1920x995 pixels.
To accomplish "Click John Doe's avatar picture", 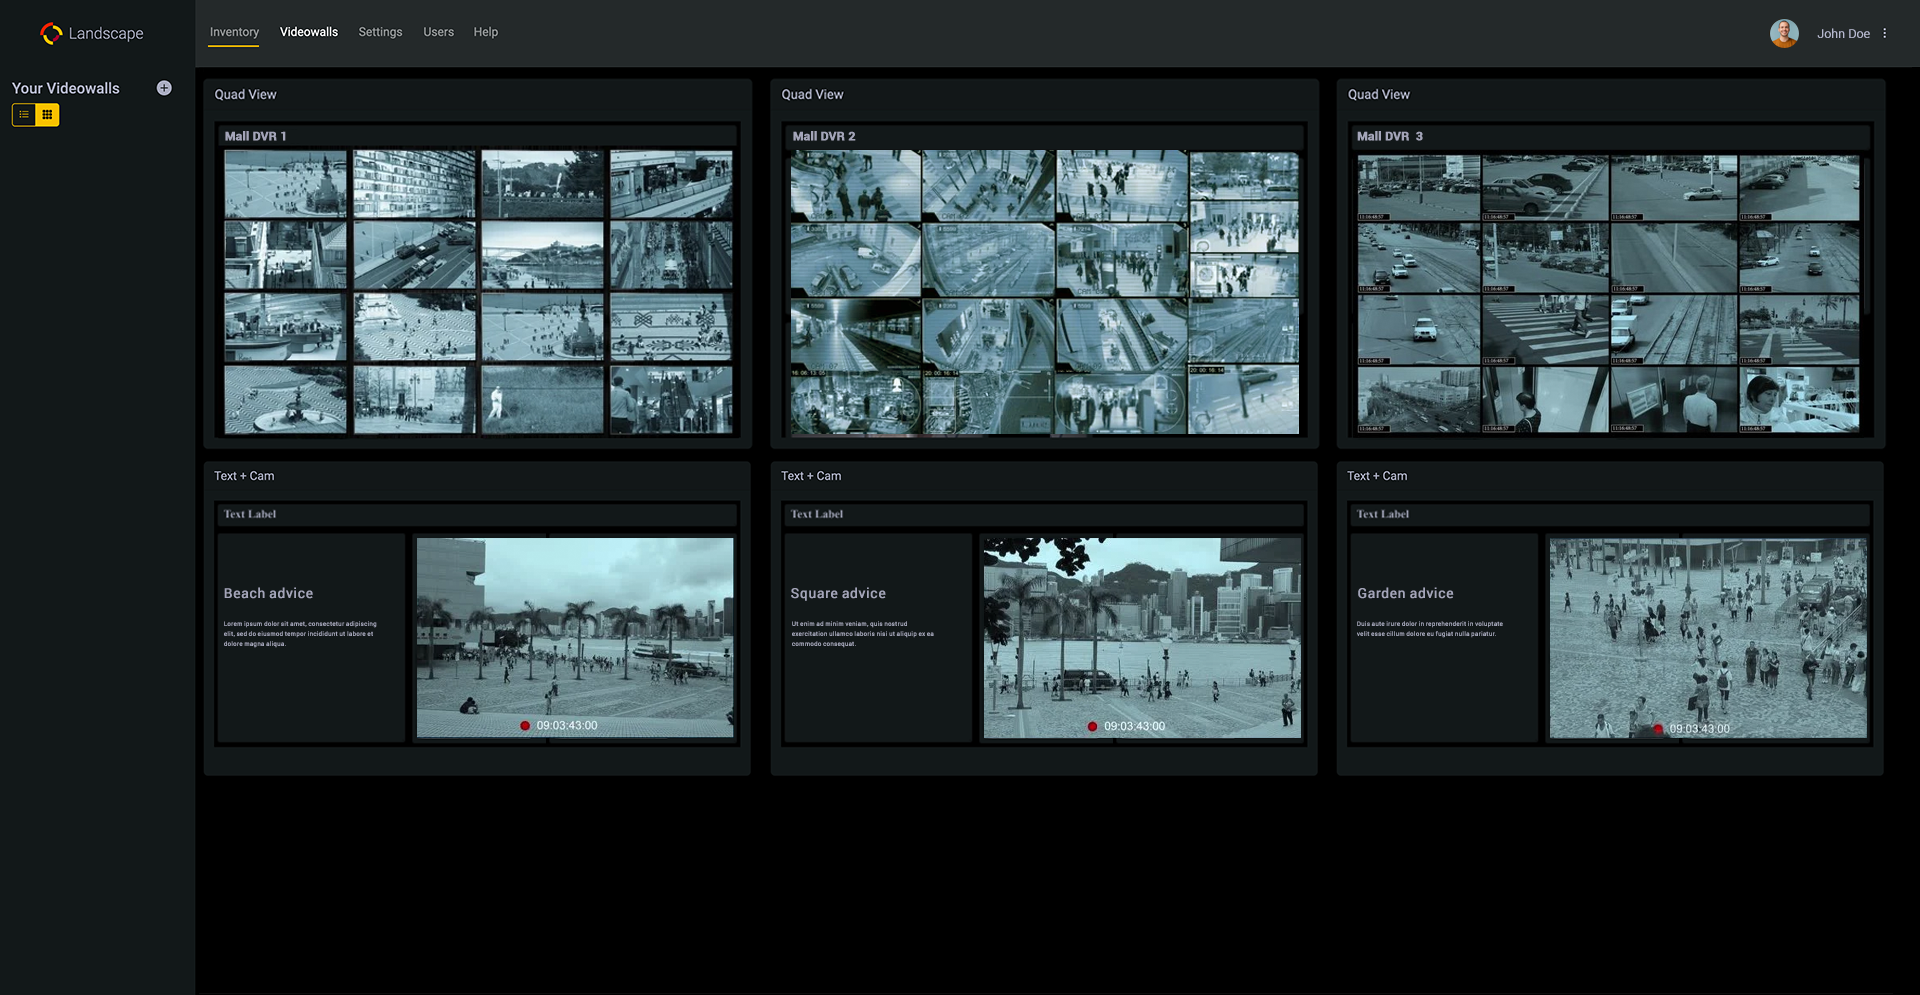I will pos(1784,33).
